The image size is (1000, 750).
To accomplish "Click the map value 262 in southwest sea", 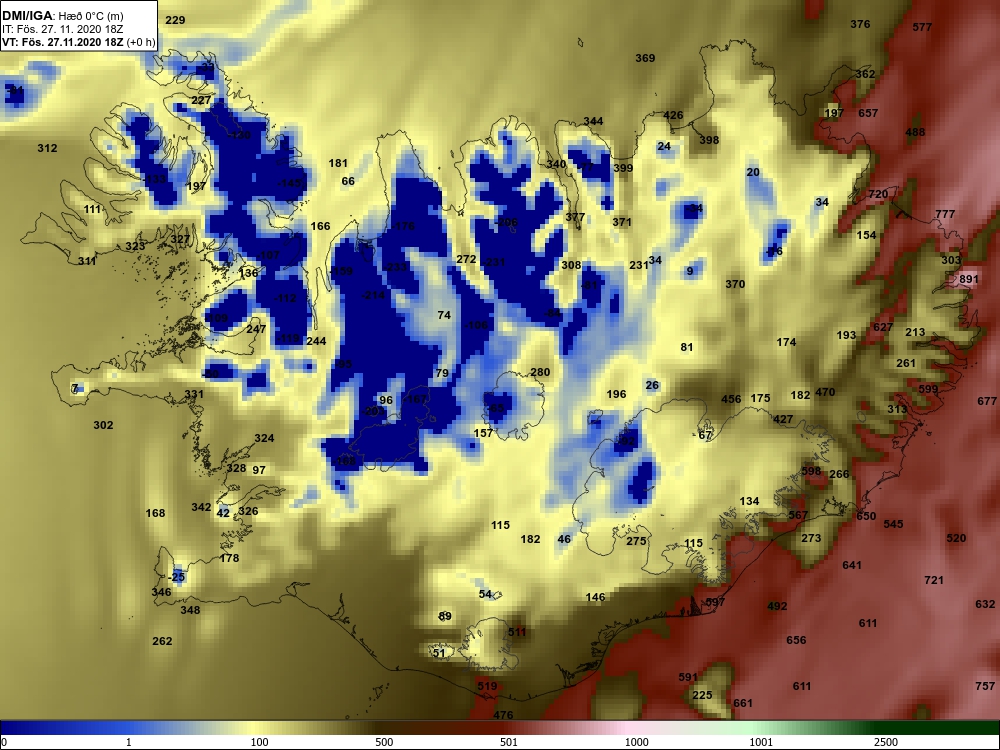I will [x=162, y=641].
